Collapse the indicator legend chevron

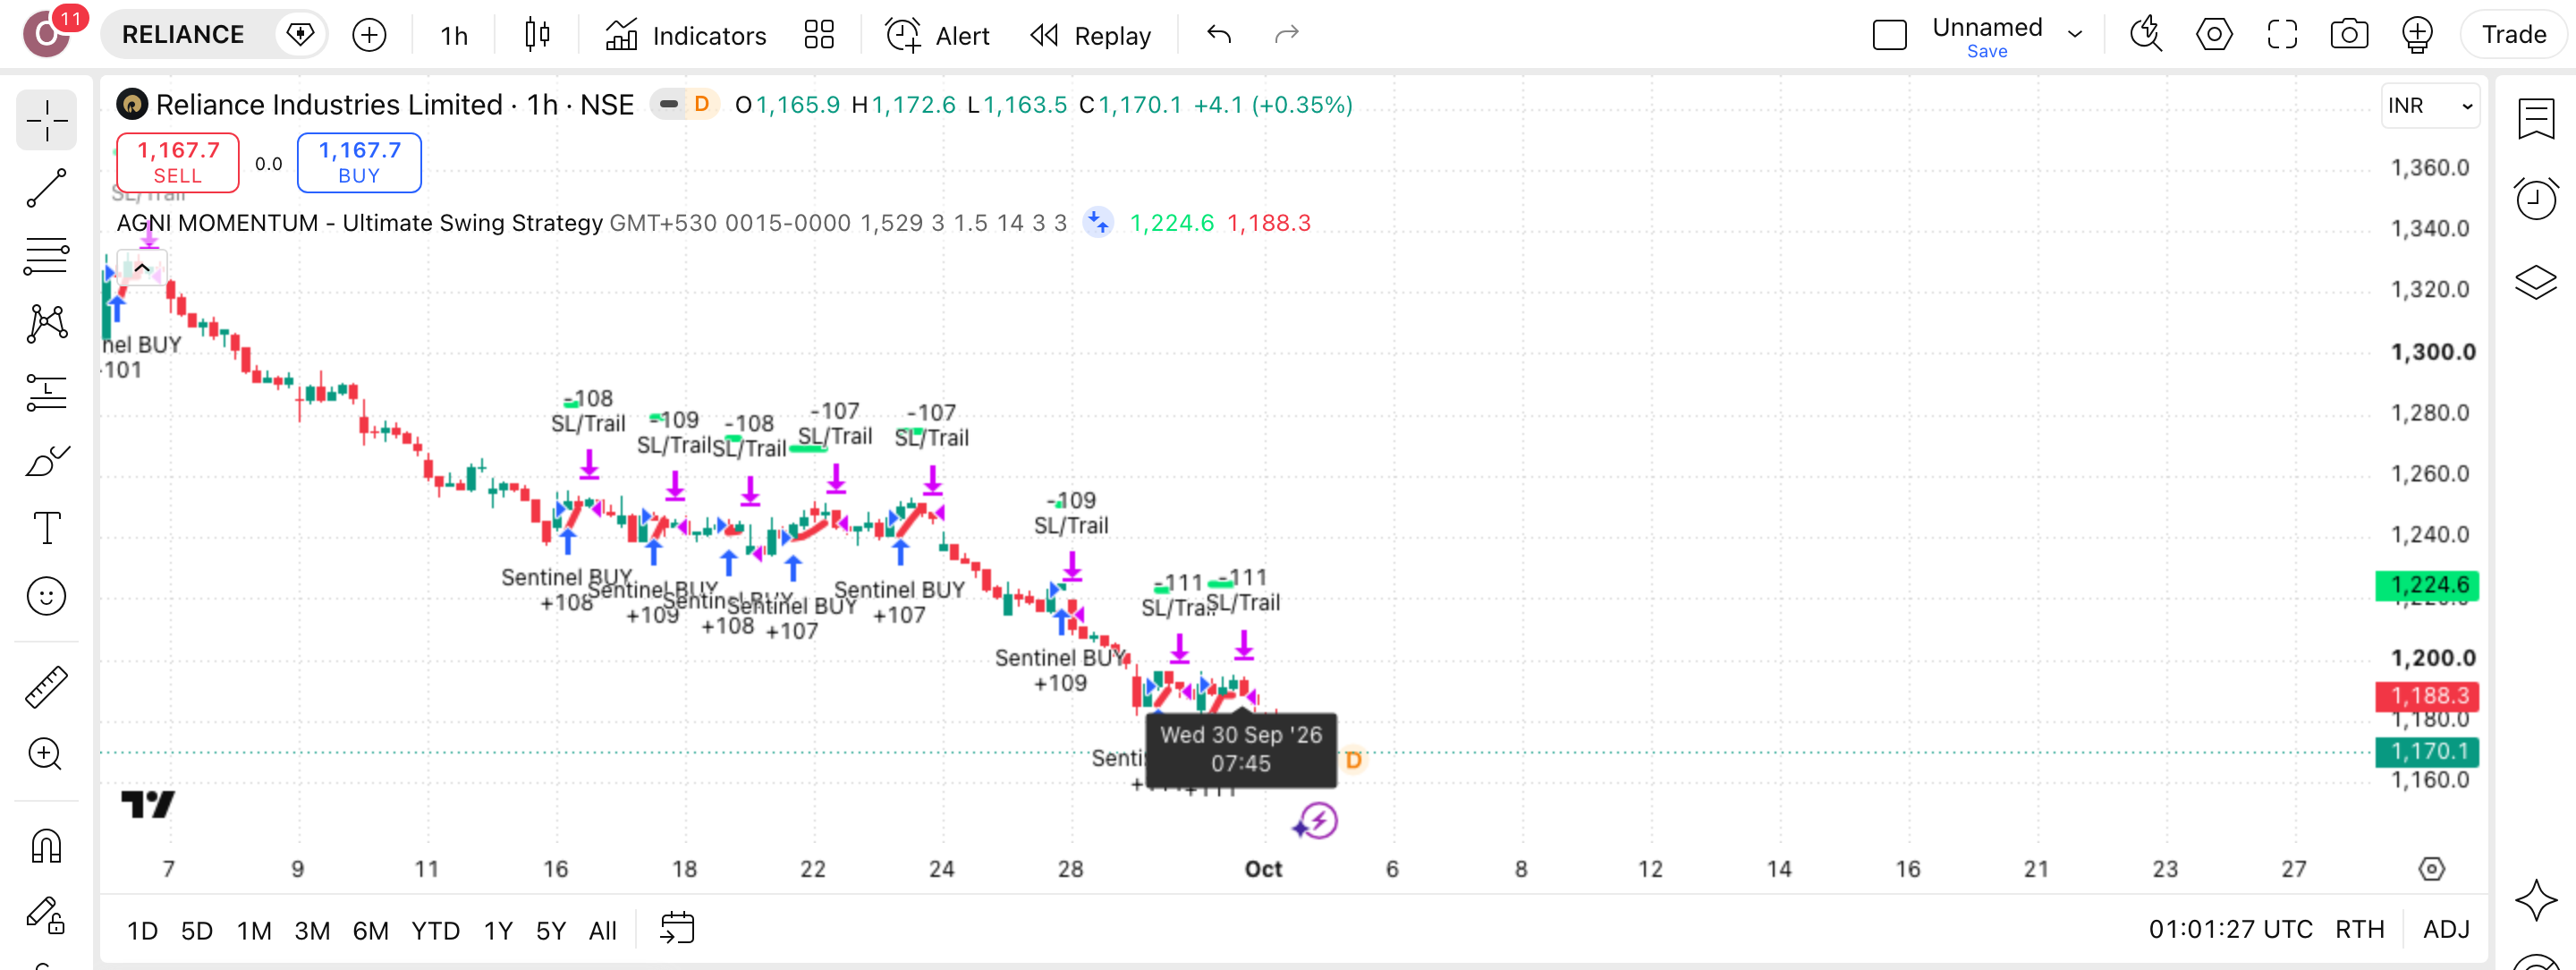pyautogui.click(x=142, y=268)
